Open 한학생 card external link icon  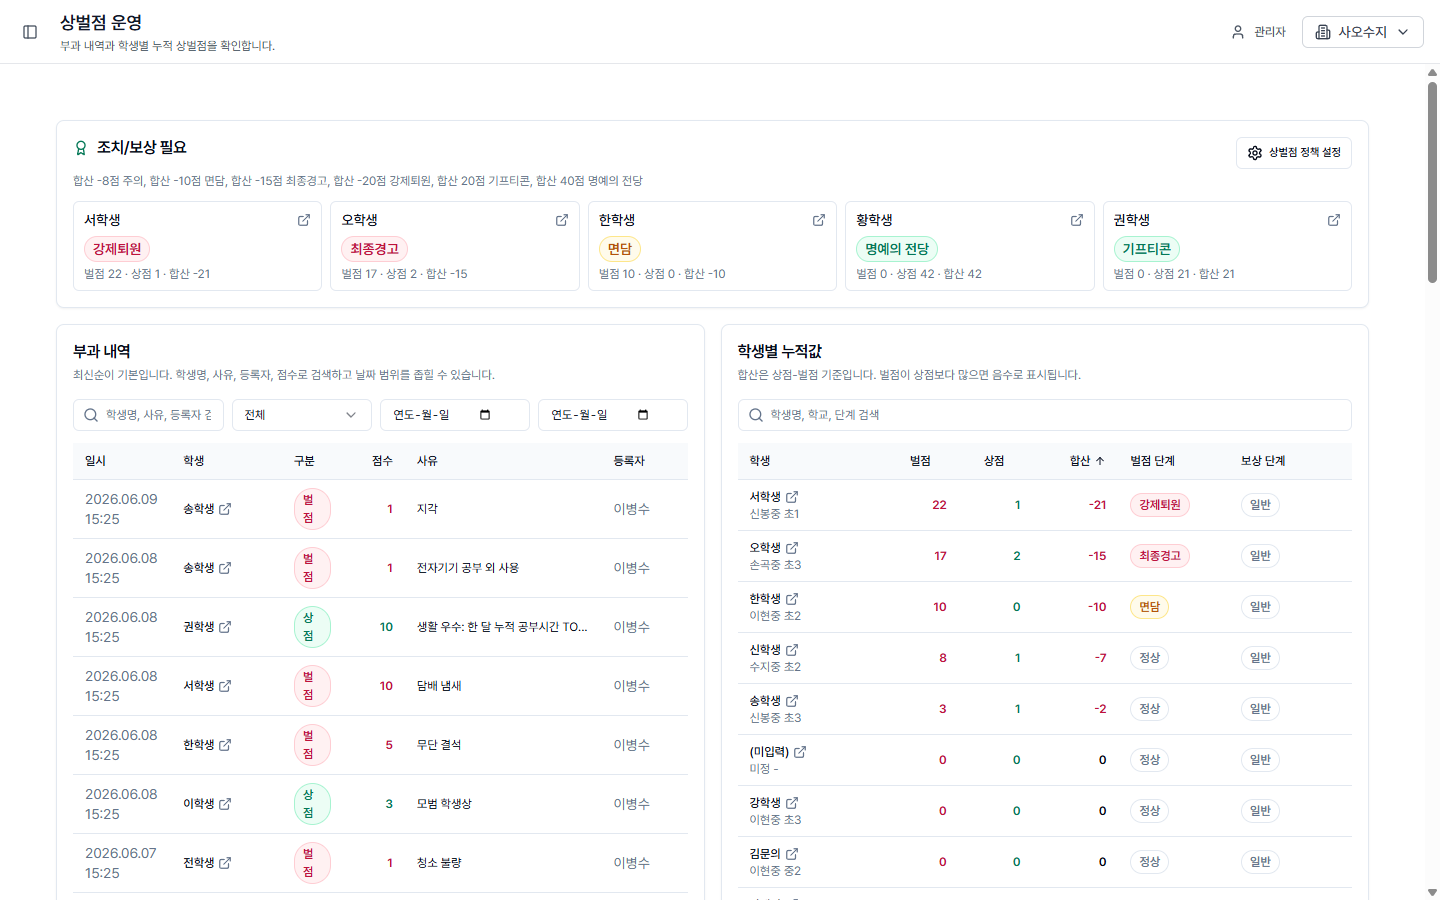(x=819, y=220)
